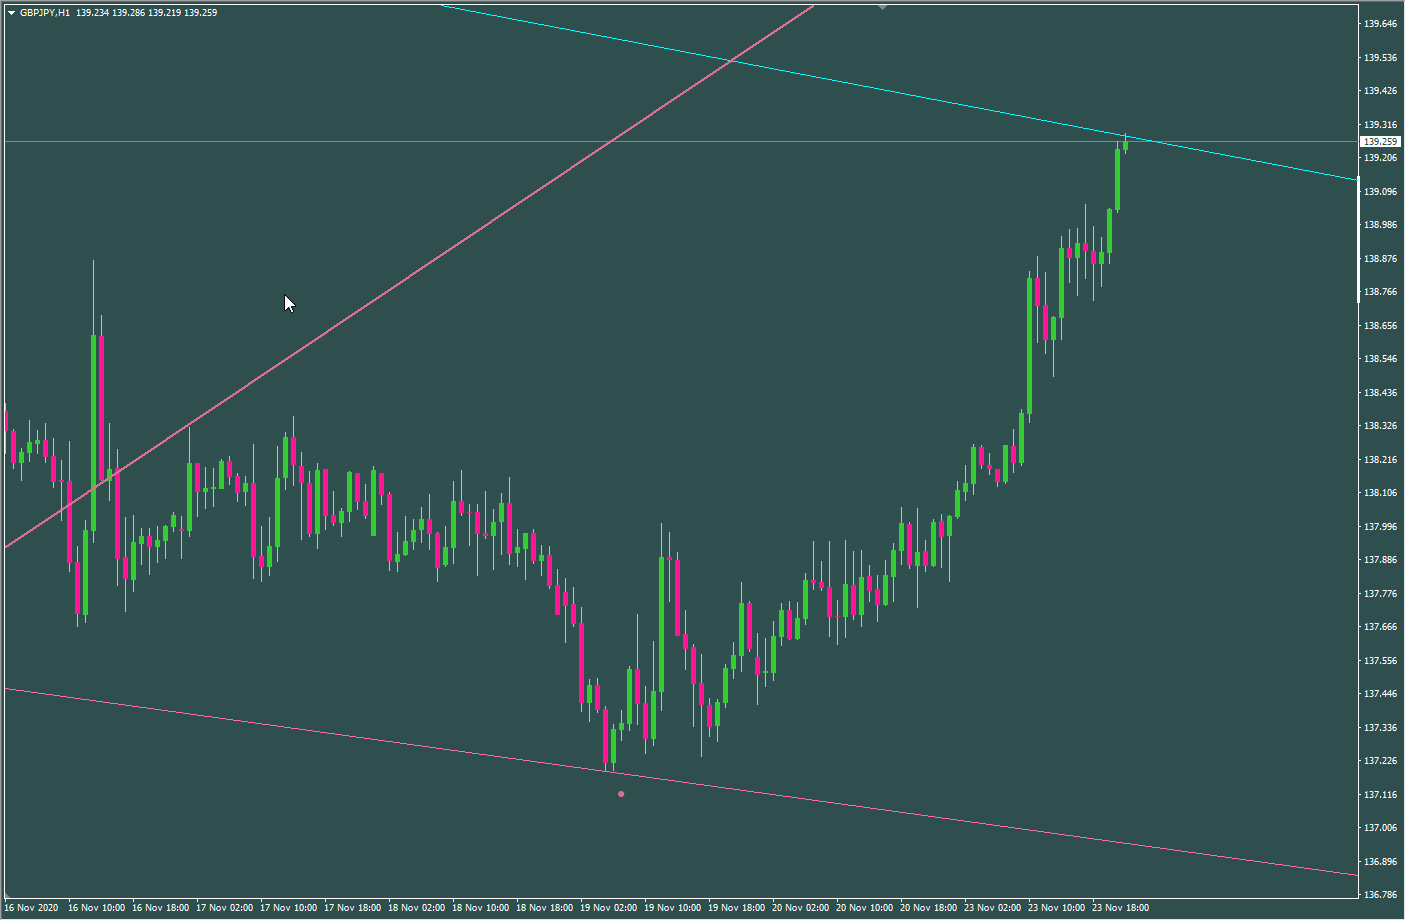Click the 16 Nov 2020 date label
This screenshot has width=1406, height=921.
click(31, 908)
